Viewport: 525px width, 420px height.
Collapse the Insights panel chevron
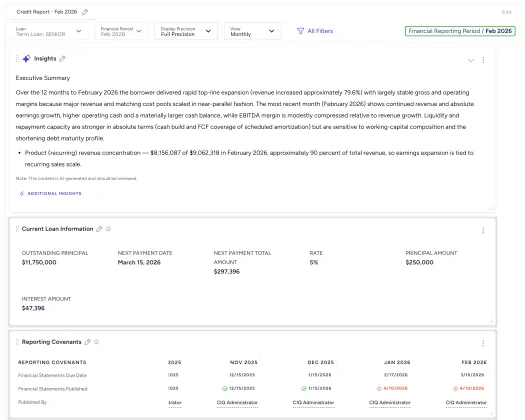pyautogui.click(x=471, y=60)
